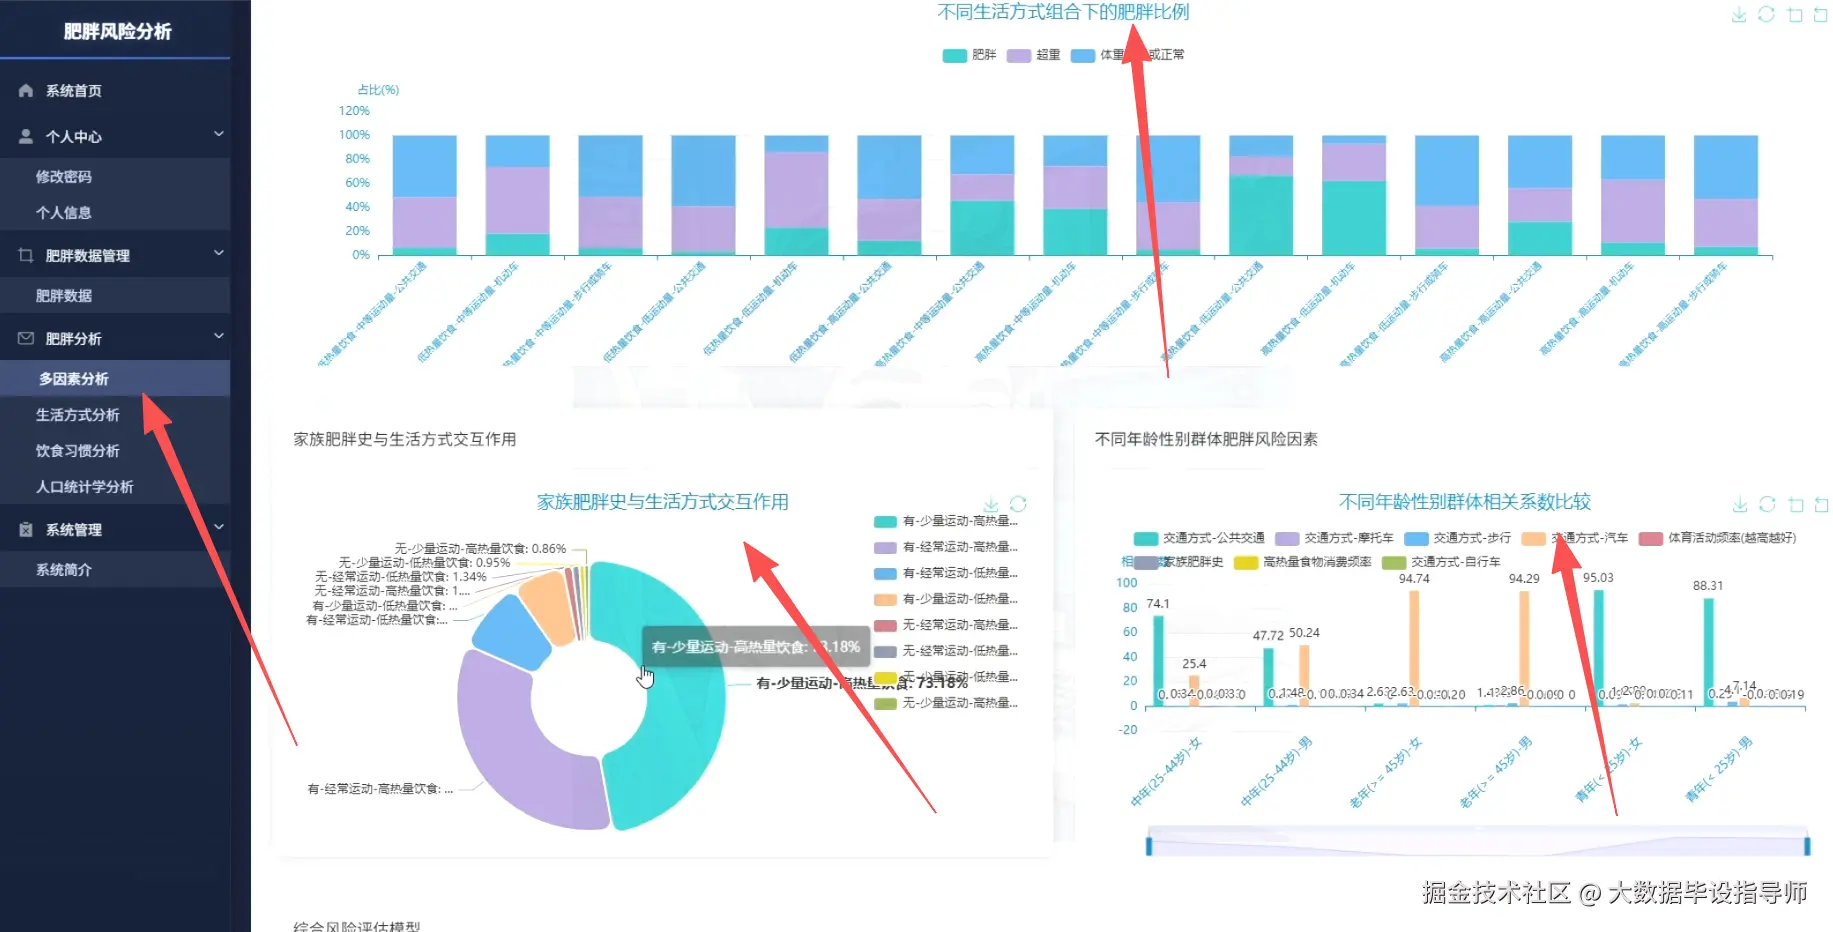Click the right handle of the zoom slider
This screenshot has width=1833, height=932.
(1807, 846)
